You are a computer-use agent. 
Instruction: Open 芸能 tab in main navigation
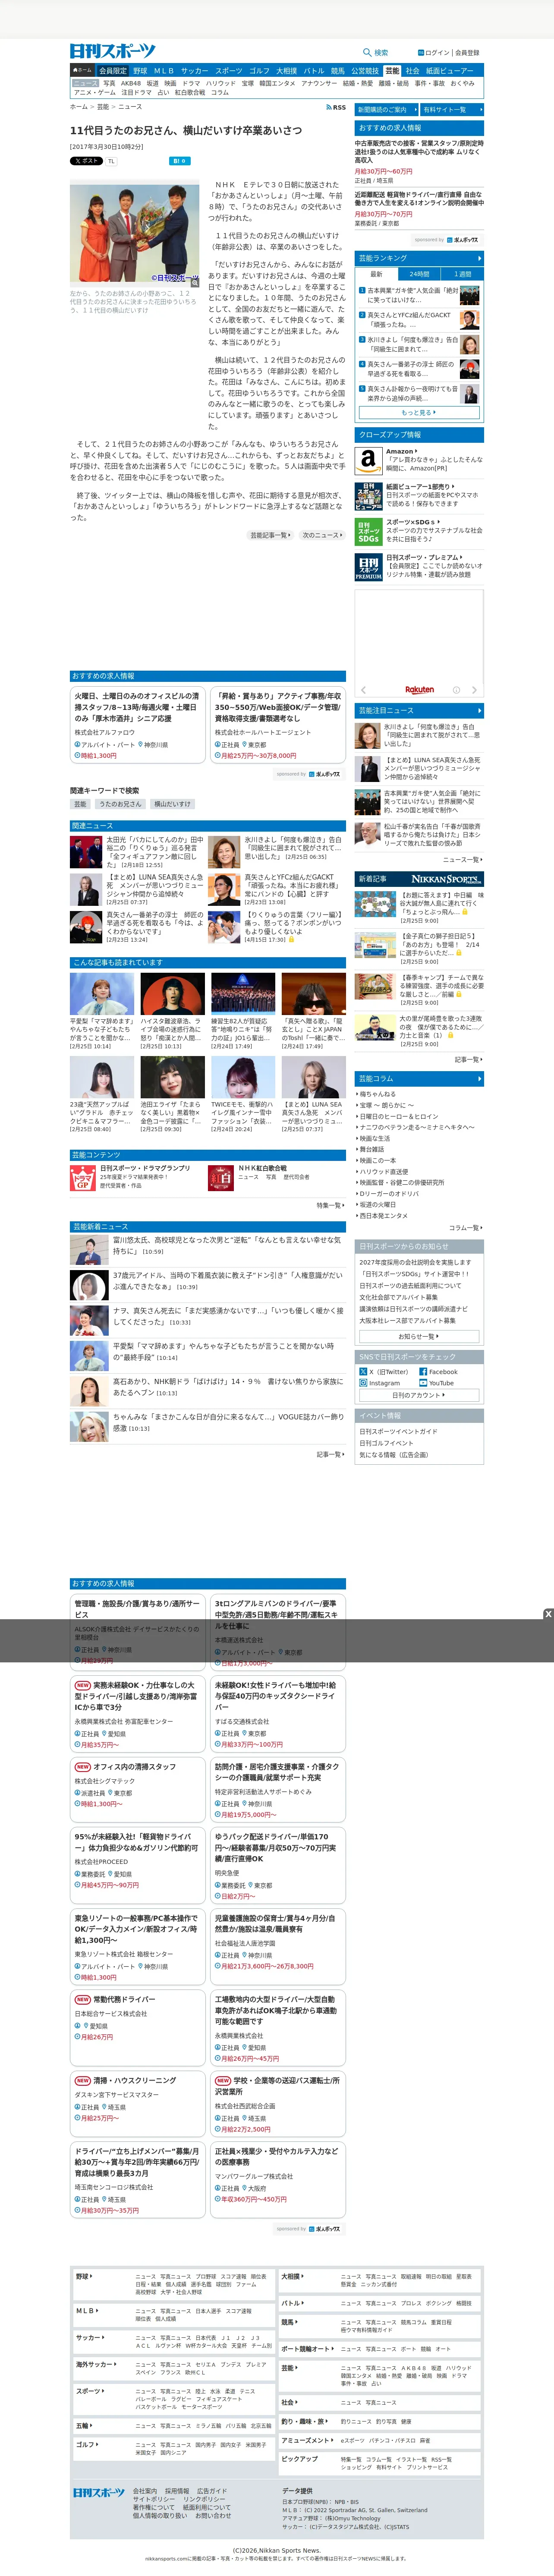pos(392,71)
